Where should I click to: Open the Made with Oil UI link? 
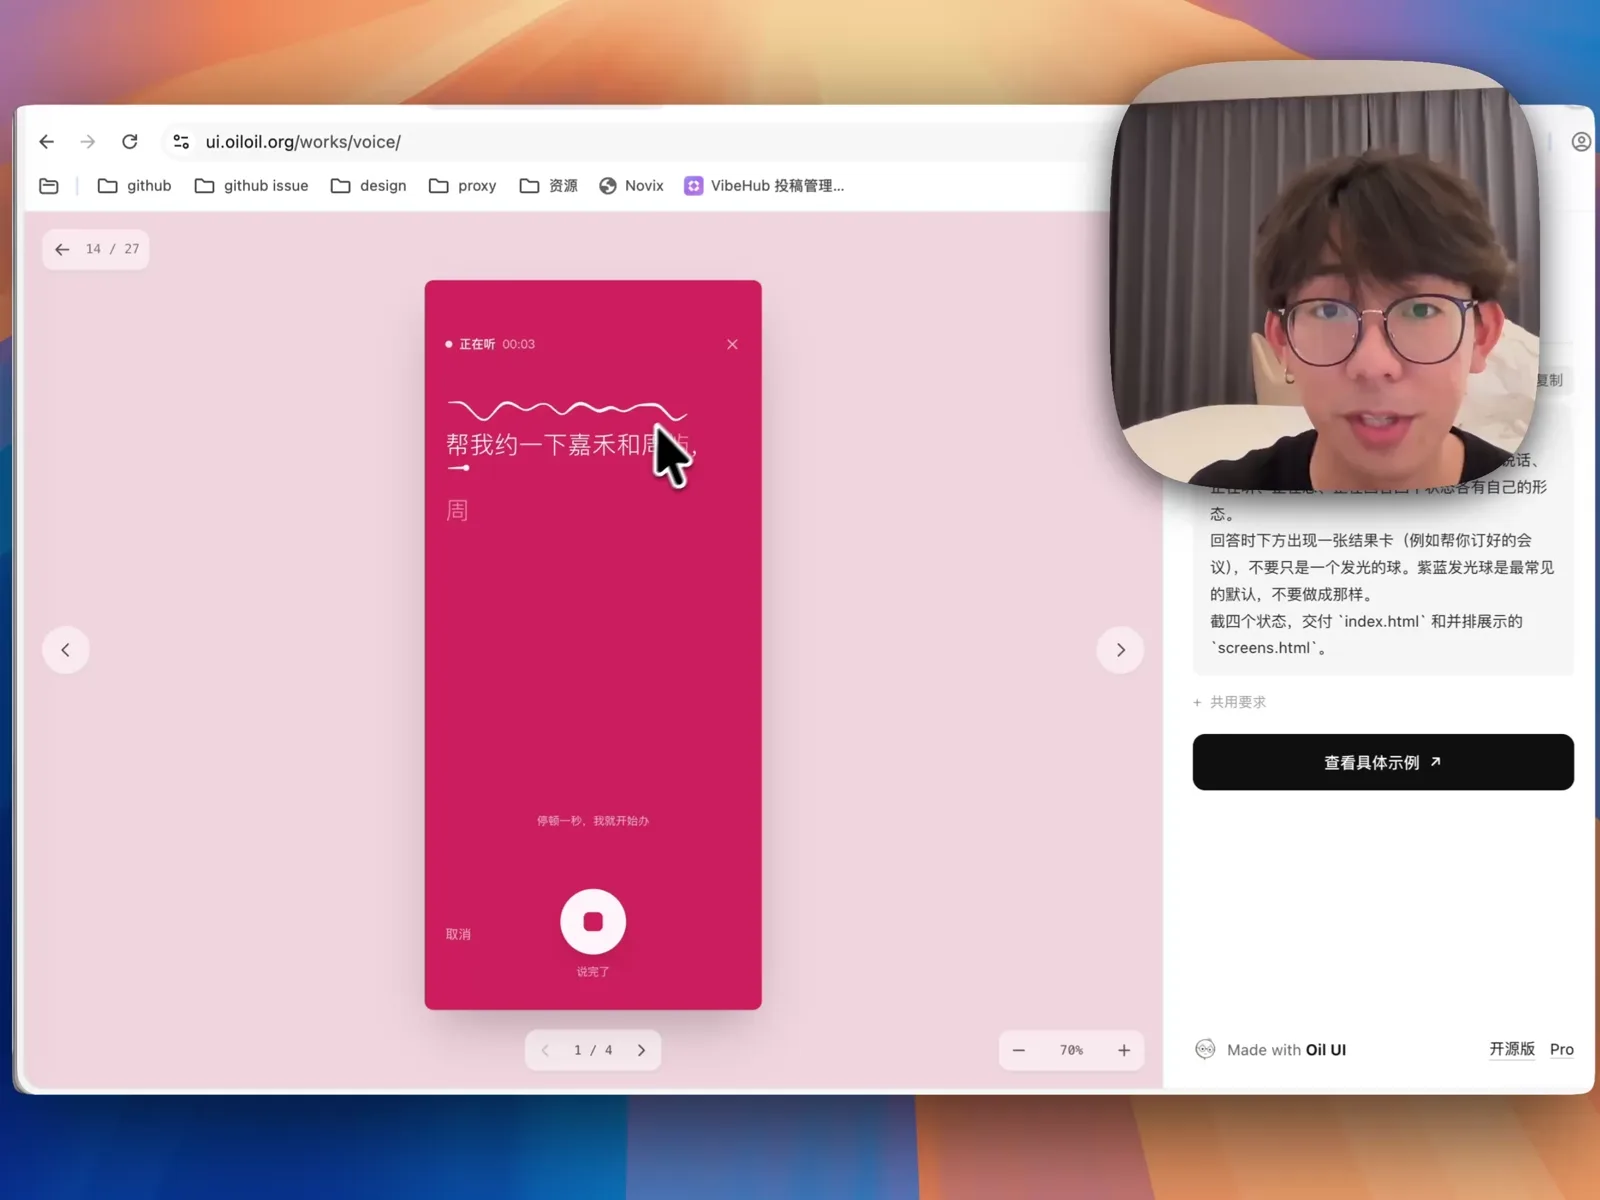coord(1286,1050)
